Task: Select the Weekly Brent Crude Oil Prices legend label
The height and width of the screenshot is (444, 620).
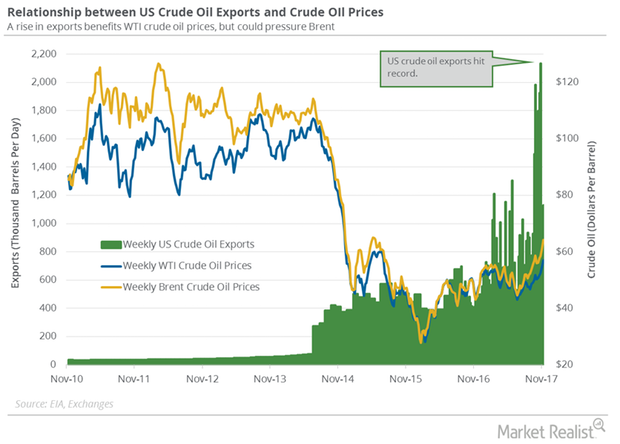Action: 191,287
